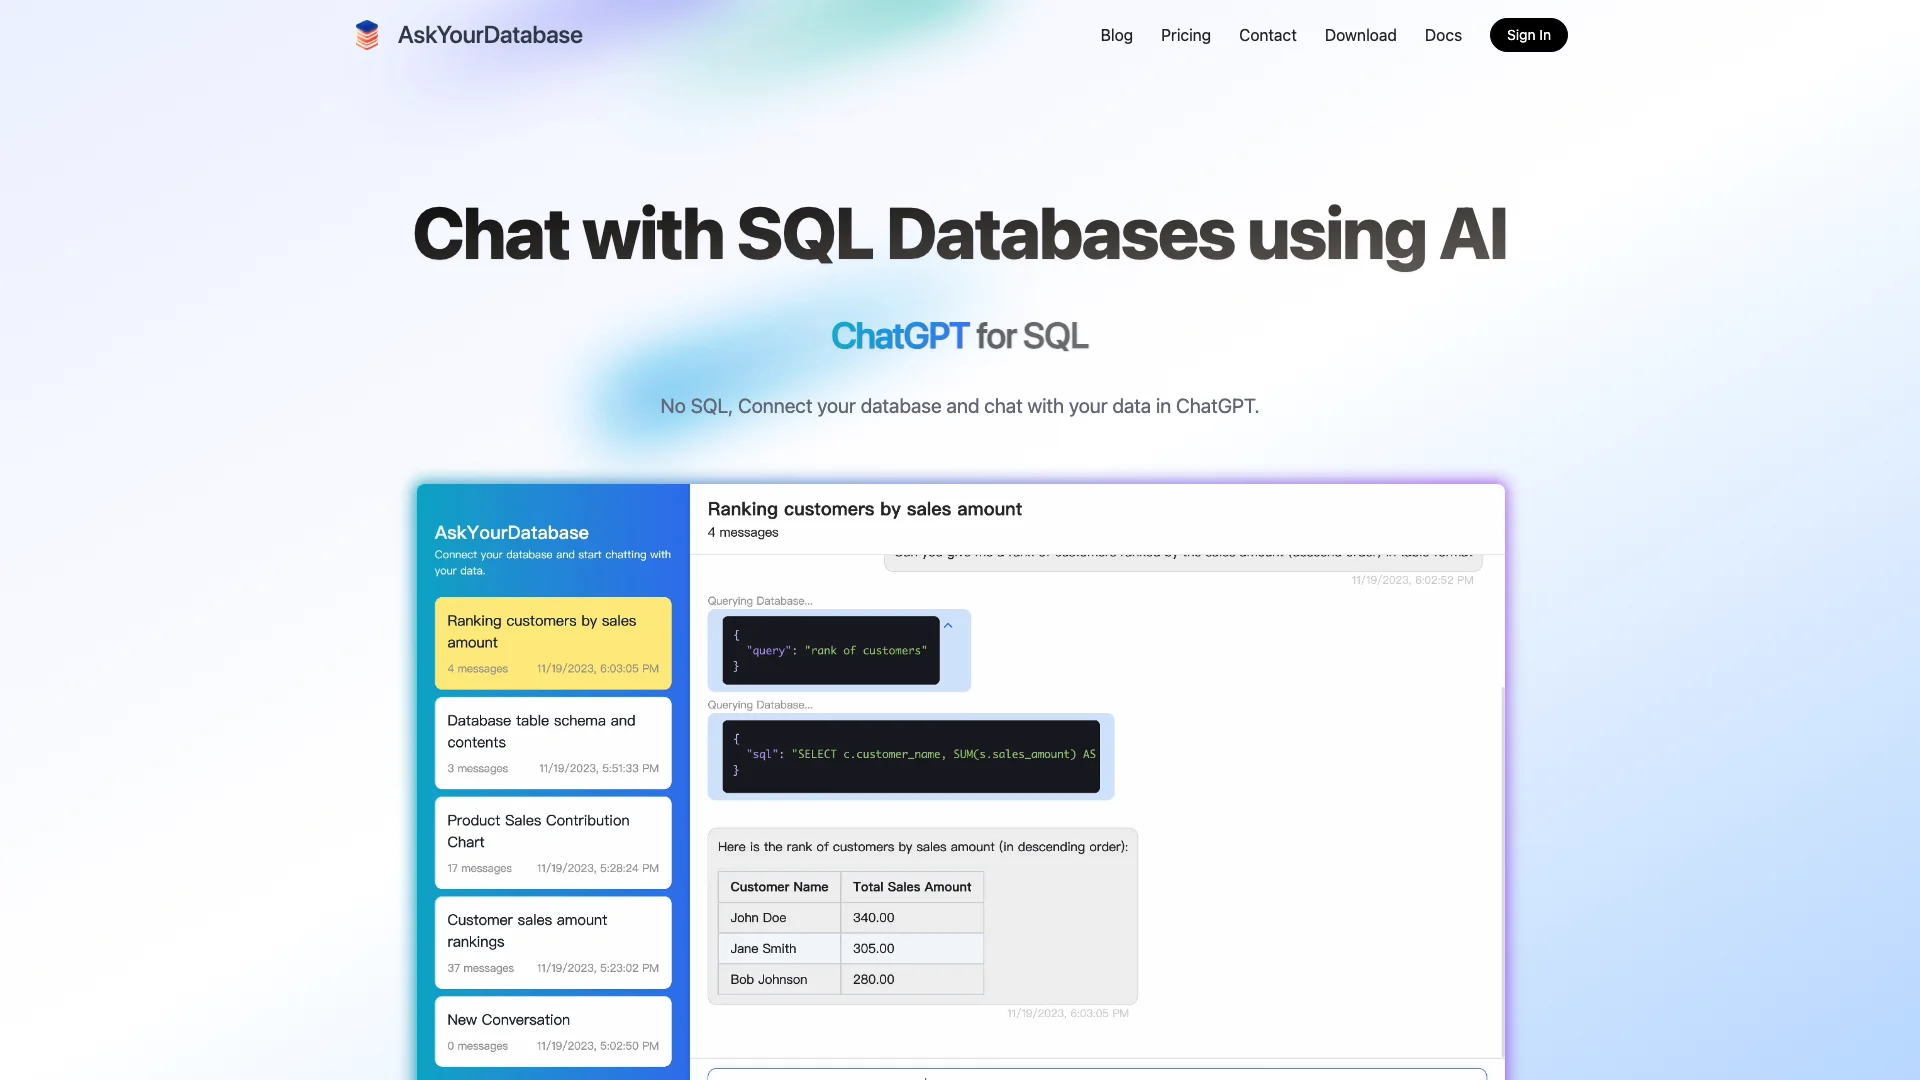Click the 'Ranking customers by sales amount' chat title

tap(864, 509)
